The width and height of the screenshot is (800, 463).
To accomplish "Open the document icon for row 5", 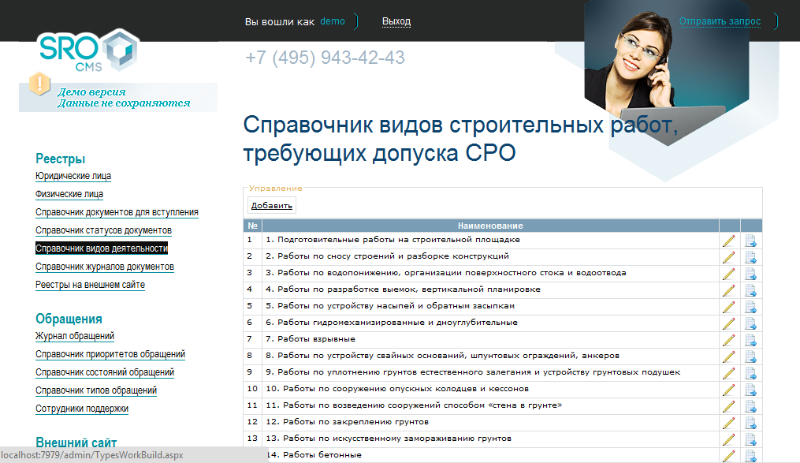I will point(750,306).
